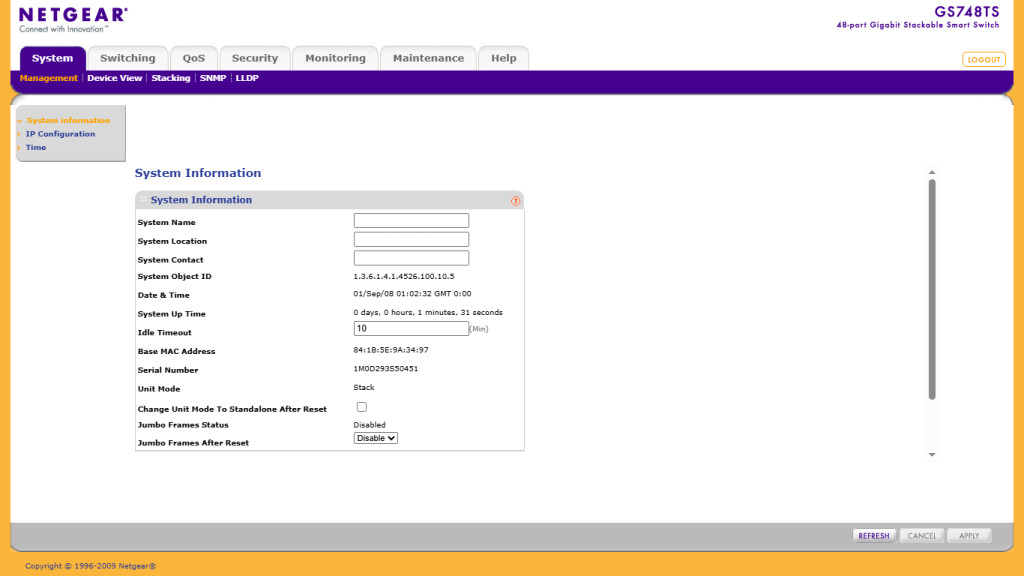Expand Time section in the sidebar
Viewport: 1024px width, 576px height.
tap(35, 148)
